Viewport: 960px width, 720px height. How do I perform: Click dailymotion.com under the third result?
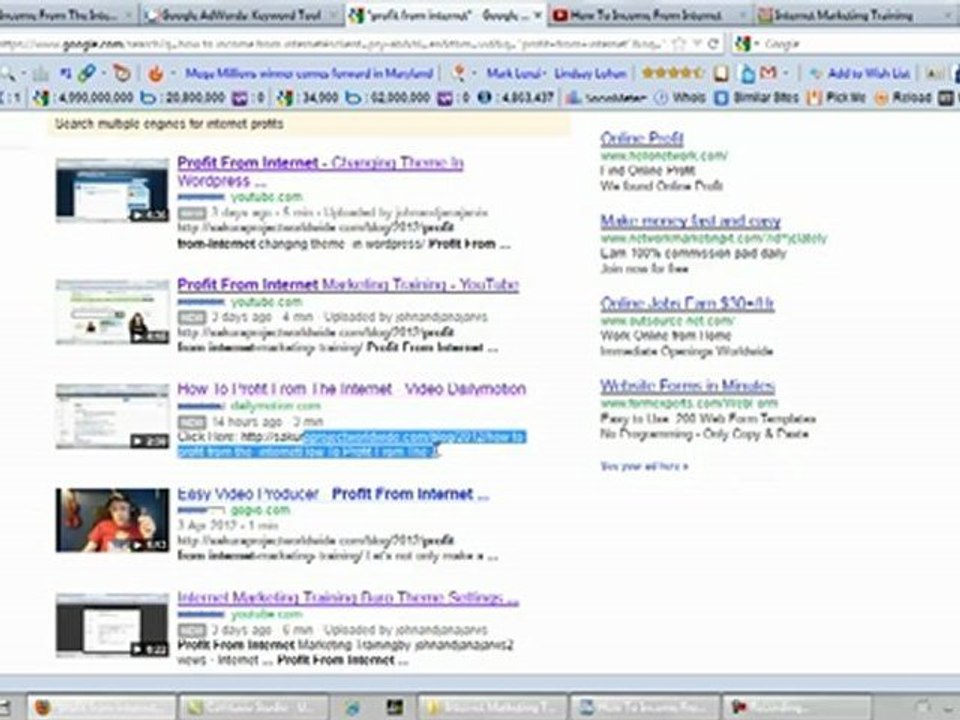(x=276, y=406)
